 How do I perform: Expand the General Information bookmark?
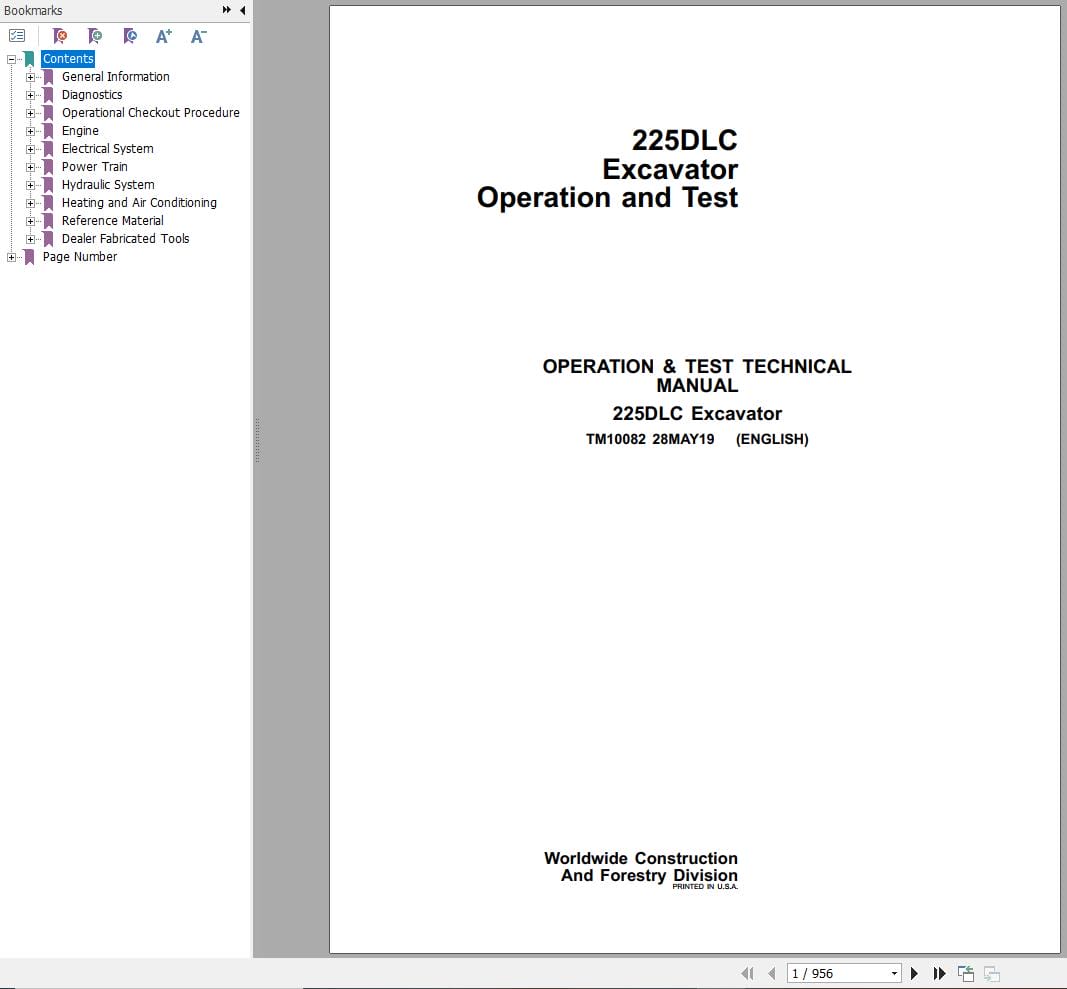[x=30, y=77]
